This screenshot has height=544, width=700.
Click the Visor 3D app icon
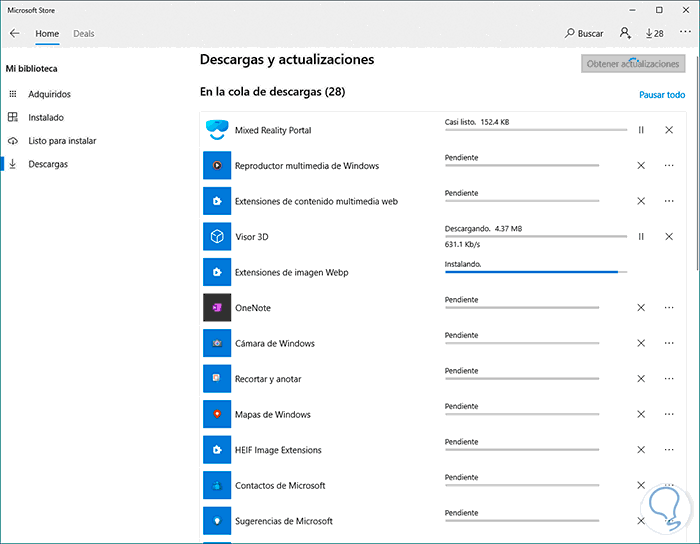click(x=217, y=237)
